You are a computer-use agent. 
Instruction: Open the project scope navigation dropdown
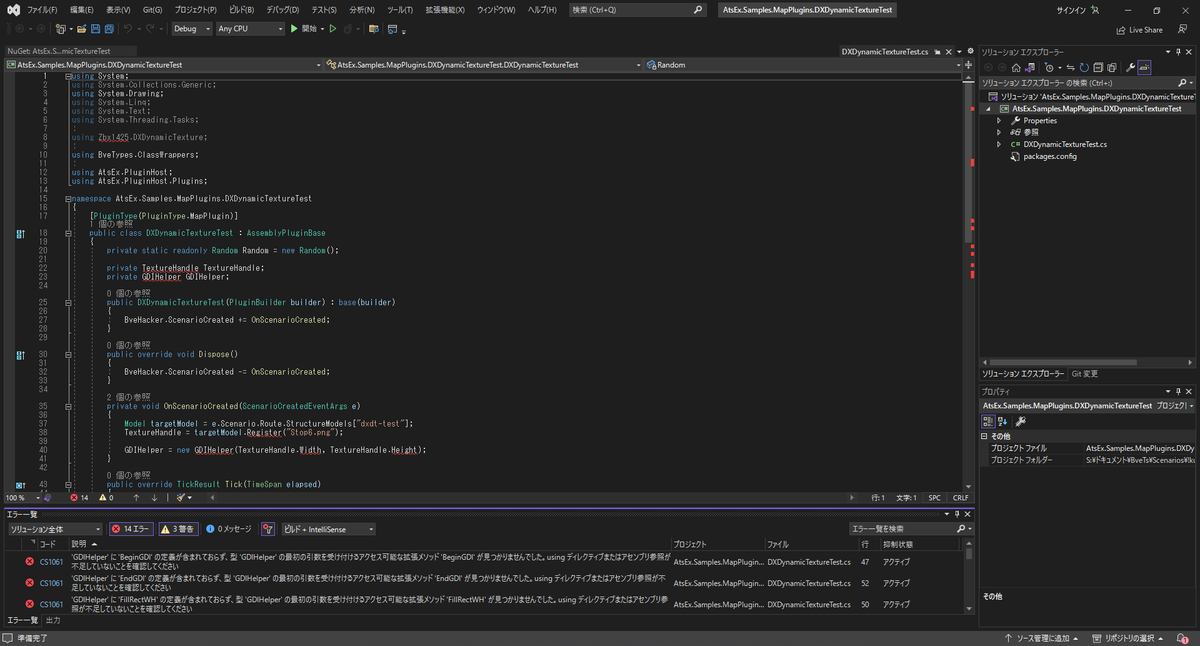pyautogui.click(x=162, y=64)
